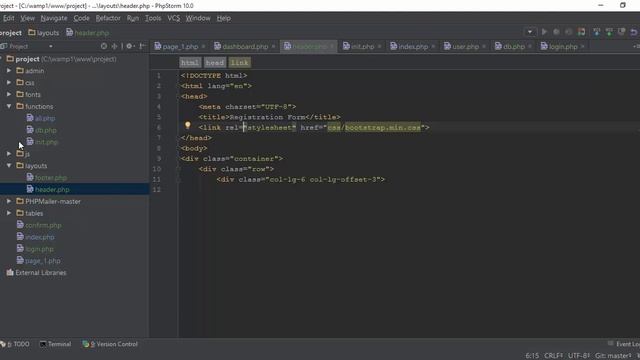Click the Git: master branch widget

coord(613,356)
